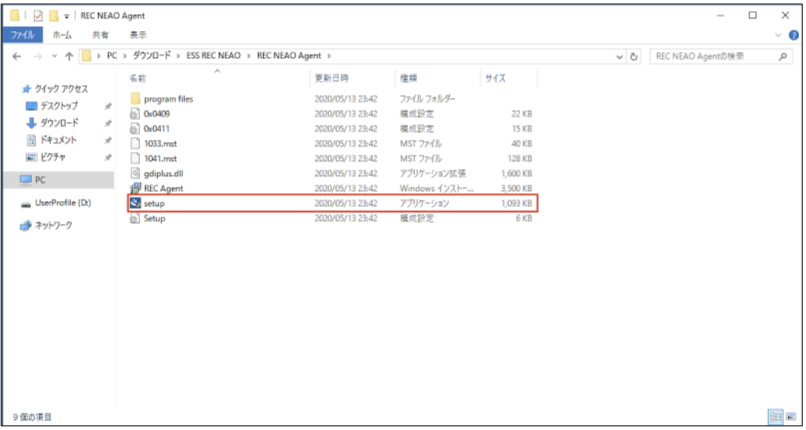This screenshot has height=430, width=806.
Task: Click the 1,093 KB size value
Action: coord(516,203)
